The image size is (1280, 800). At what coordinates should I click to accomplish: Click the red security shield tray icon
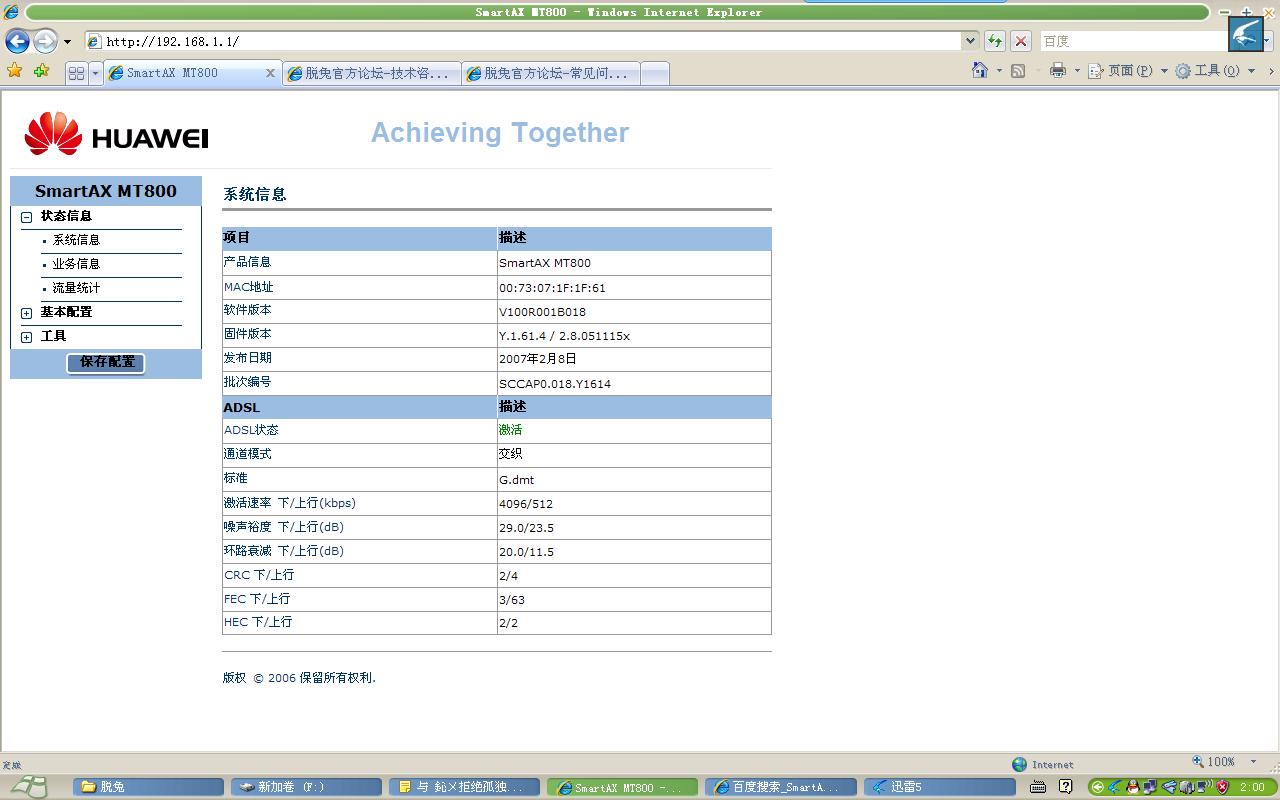(x=1222, y=787)
